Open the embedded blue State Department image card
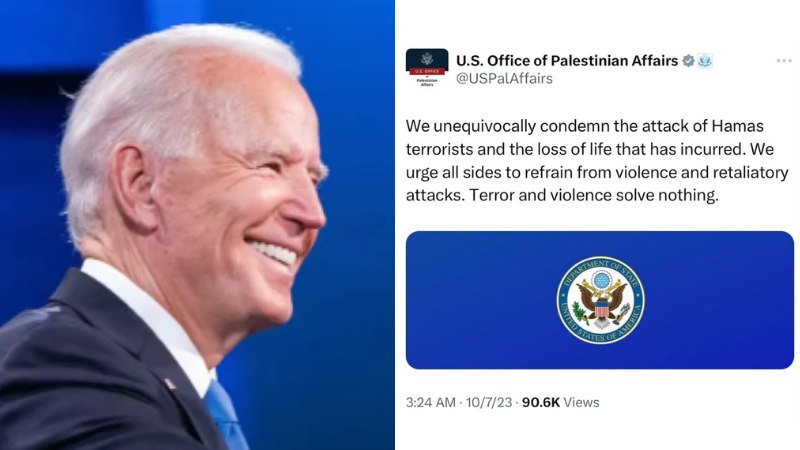This screenshot has width=800, height=450. point(600,300)
